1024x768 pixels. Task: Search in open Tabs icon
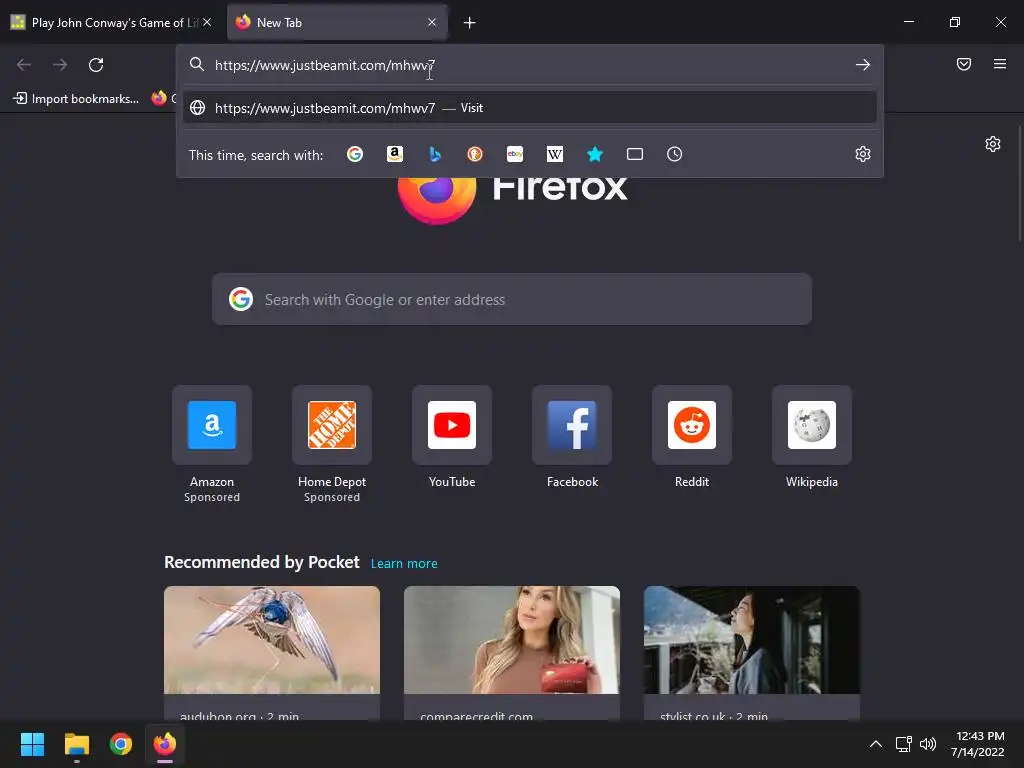635,154
